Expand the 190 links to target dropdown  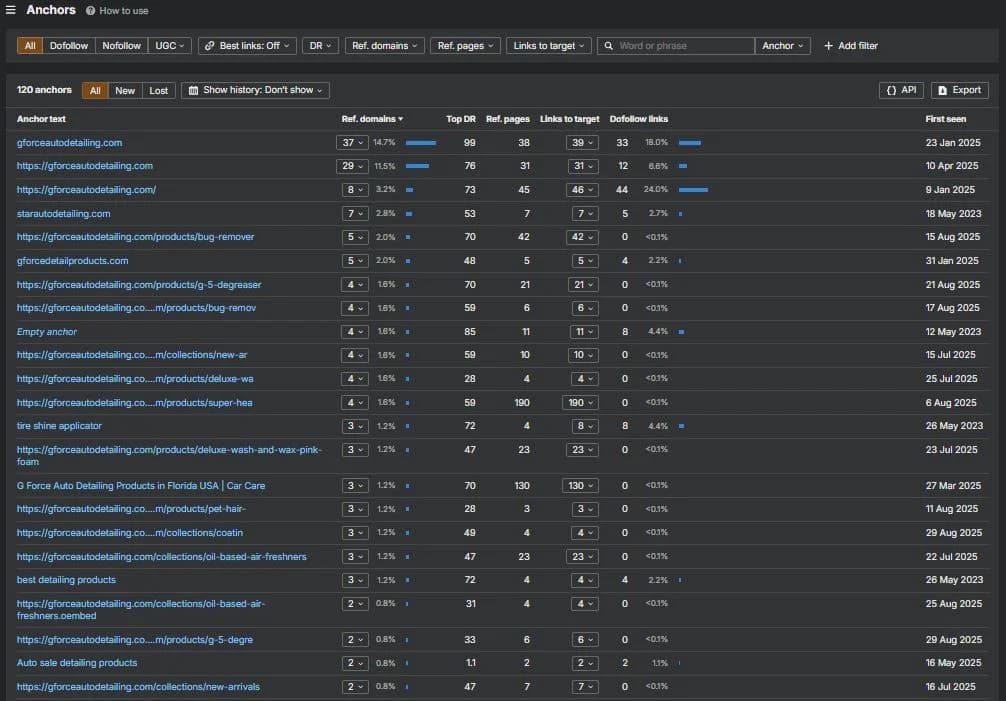coord(580,403)
